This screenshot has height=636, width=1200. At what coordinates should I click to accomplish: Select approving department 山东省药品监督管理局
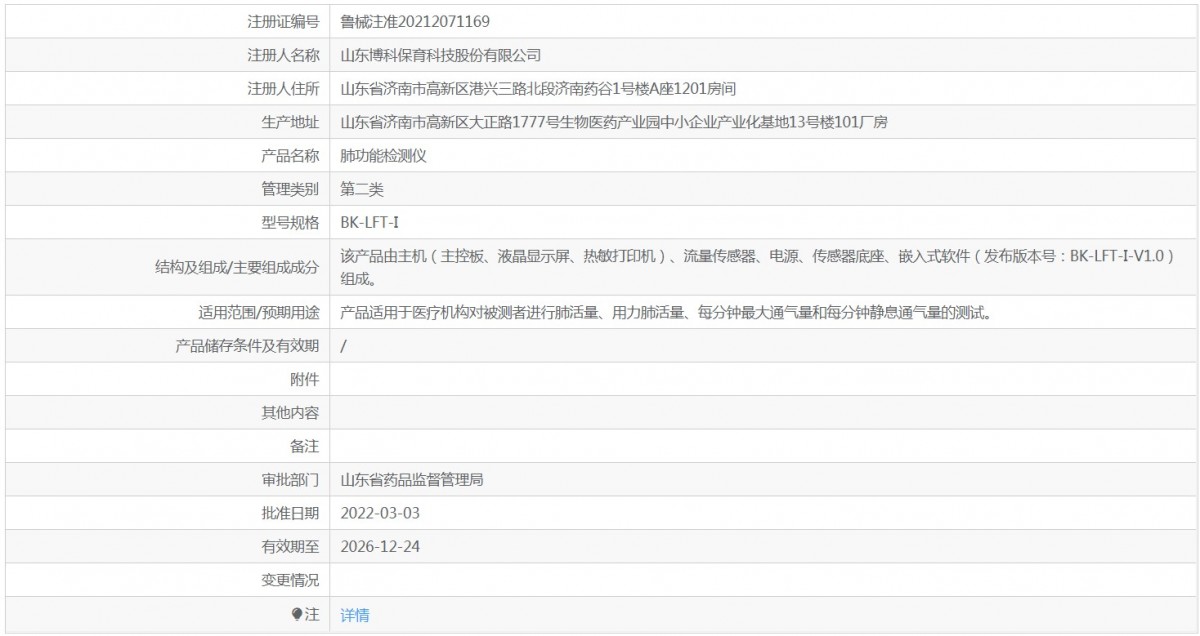pyautogui.click(x=412, y=480)
